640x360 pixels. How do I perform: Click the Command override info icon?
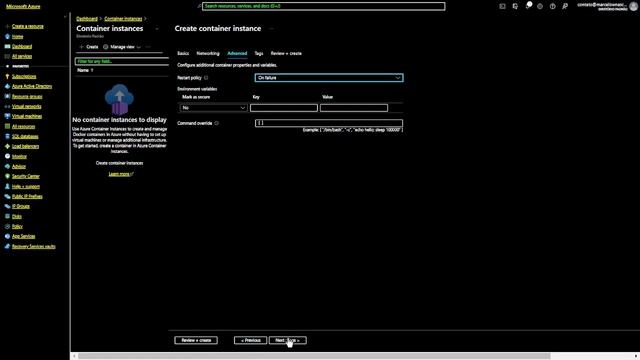point(217,123)
